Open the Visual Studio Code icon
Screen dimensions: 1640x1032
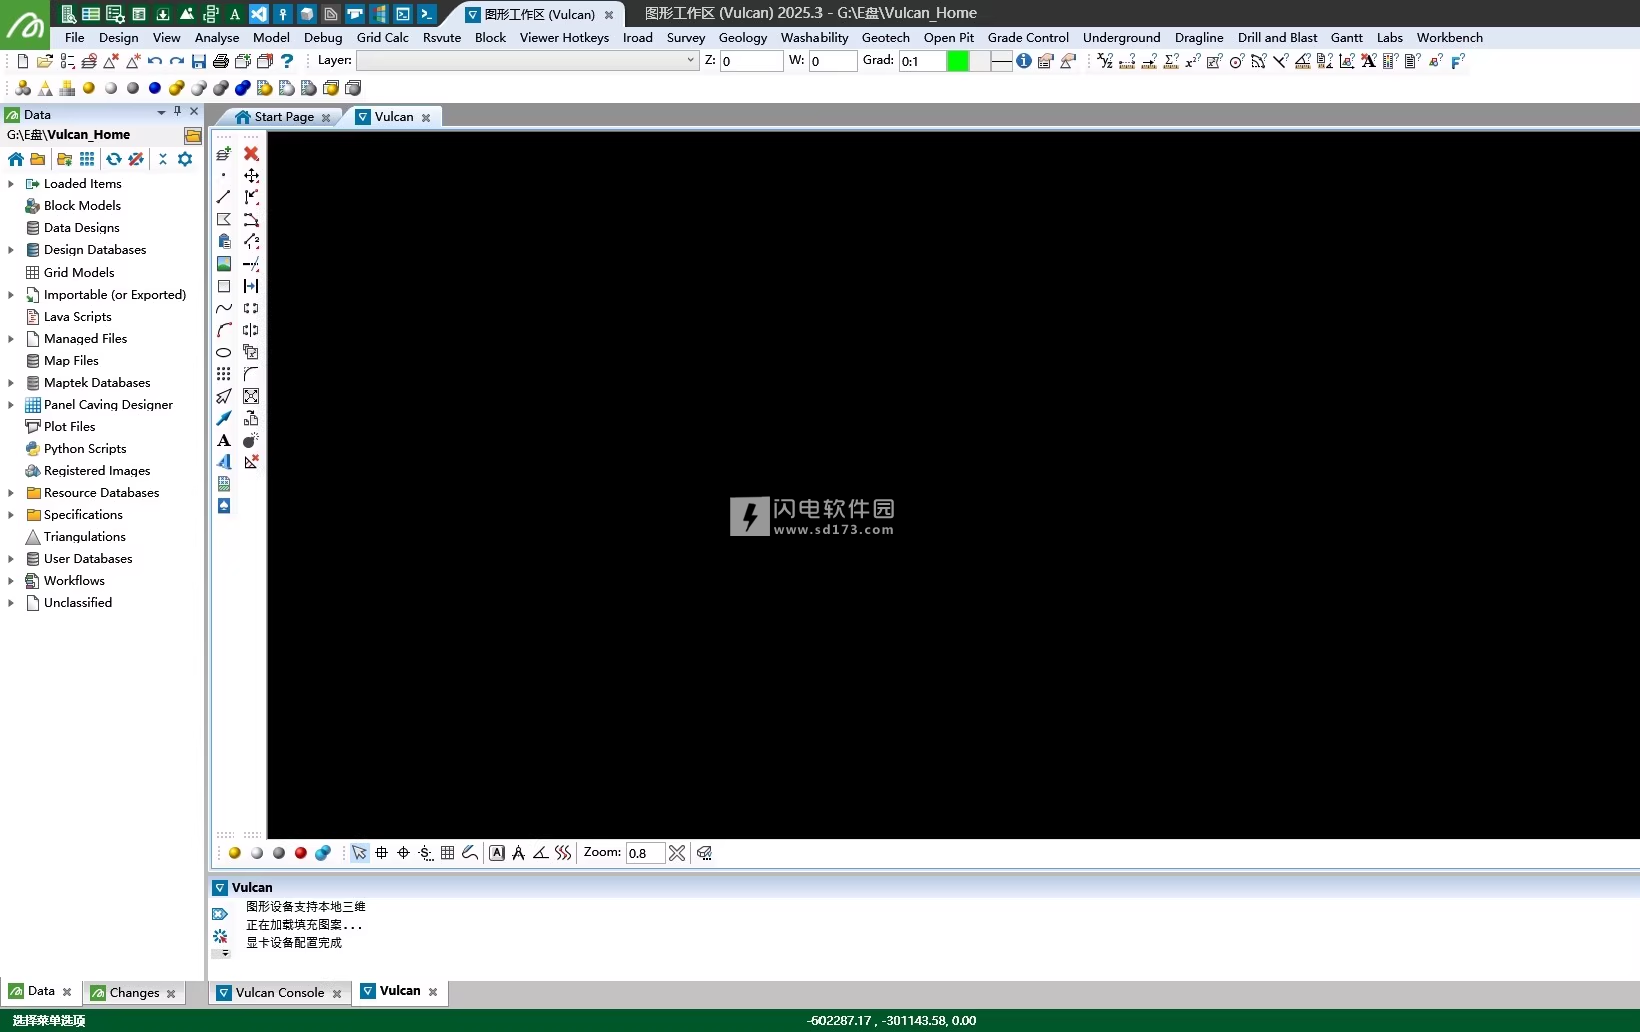(258, 14)
